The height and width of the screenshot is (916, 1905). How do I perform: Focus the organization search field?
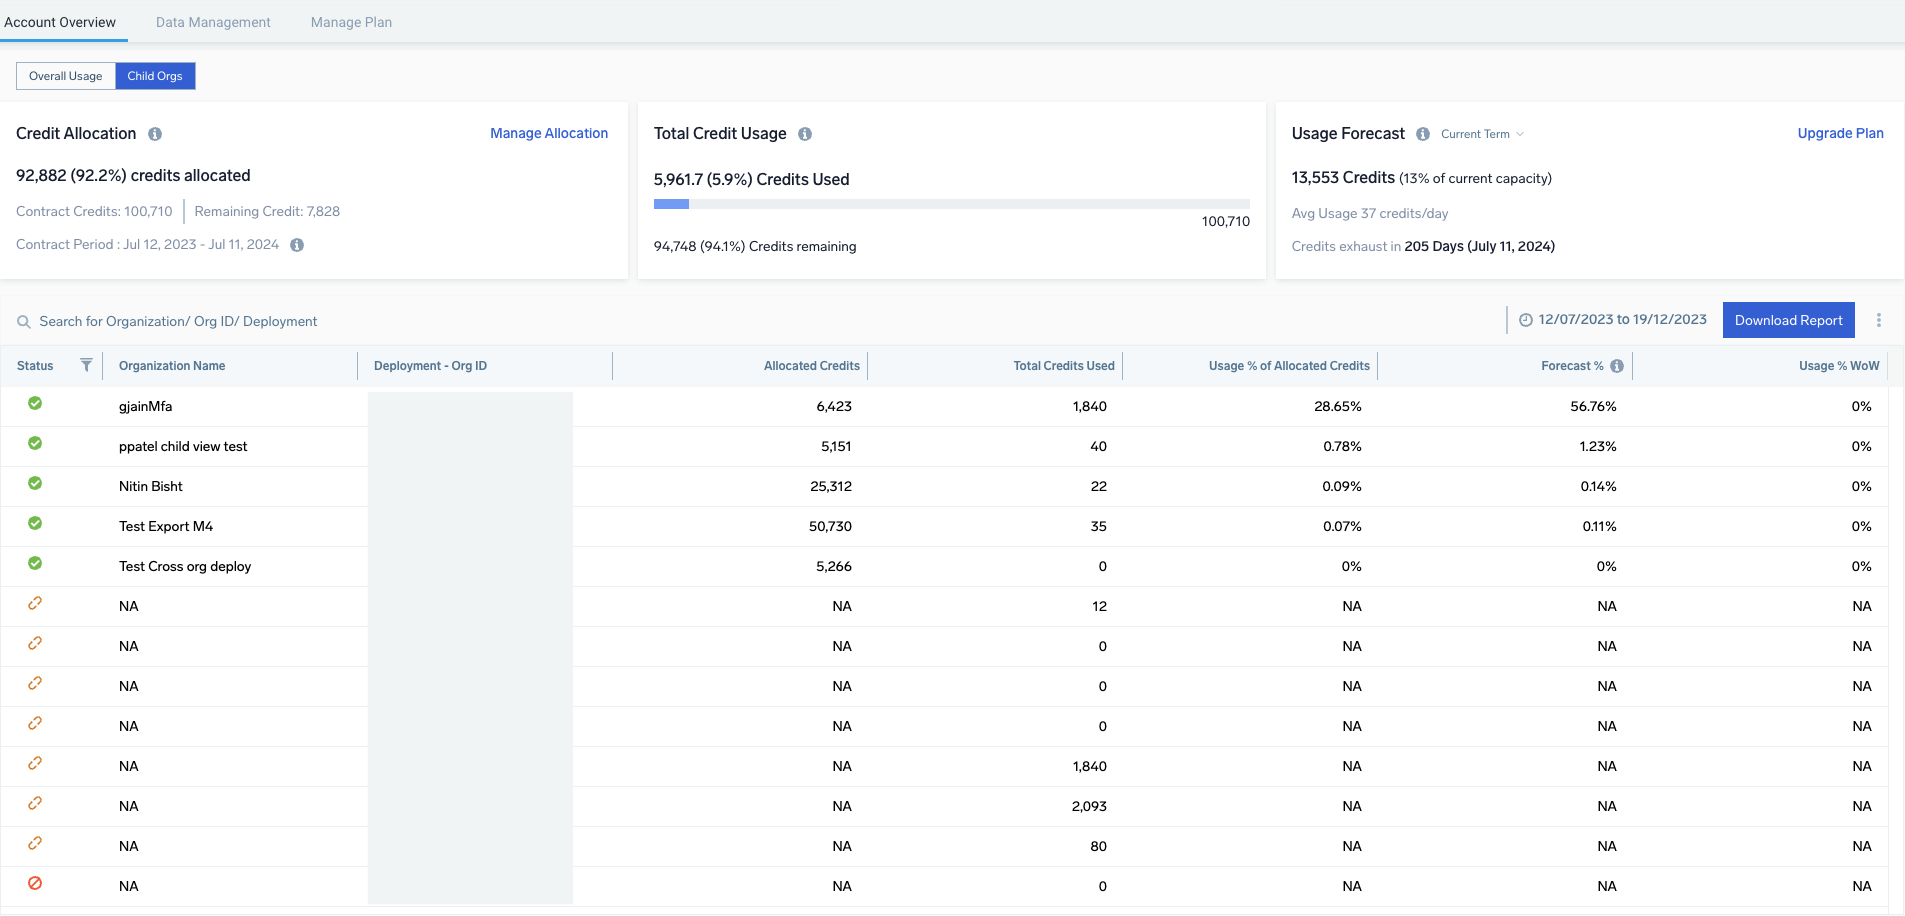[178, 321]
